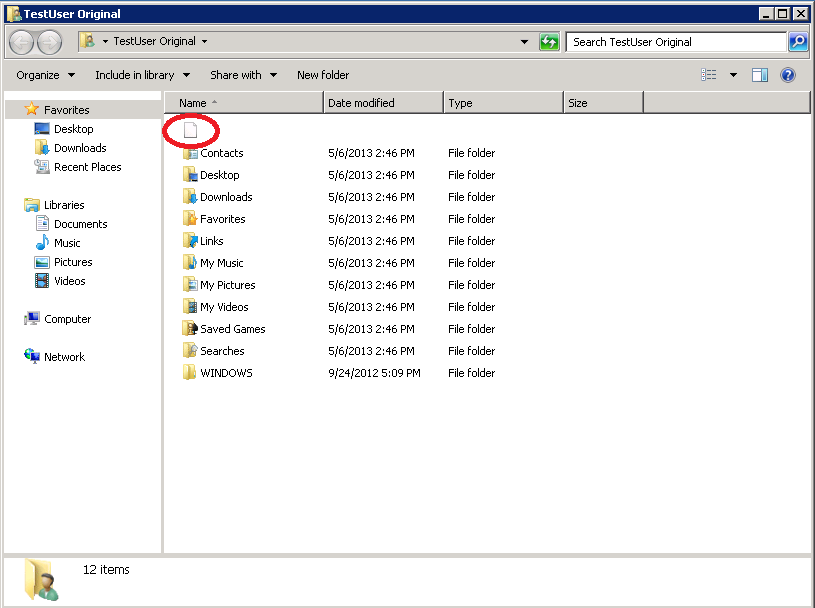Viewport: 815px width, 608px height.
Task: Select the My Pictures folder icon
Action: 191,285
